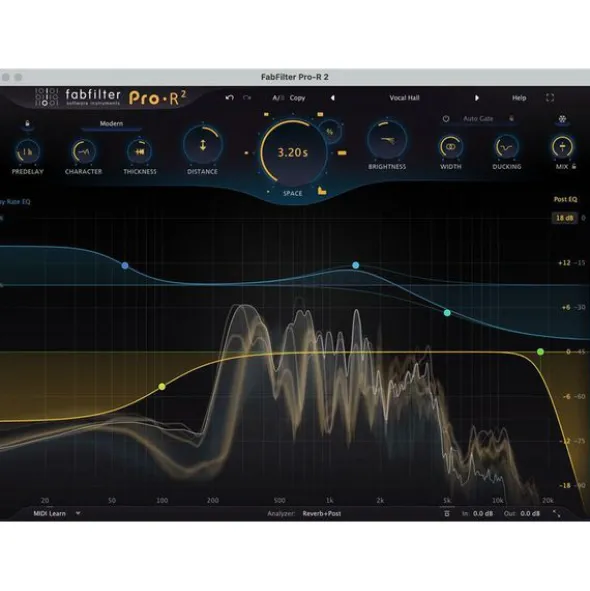Open the Help menu
This screenshot has height=591, width=590.
[519, 98]
